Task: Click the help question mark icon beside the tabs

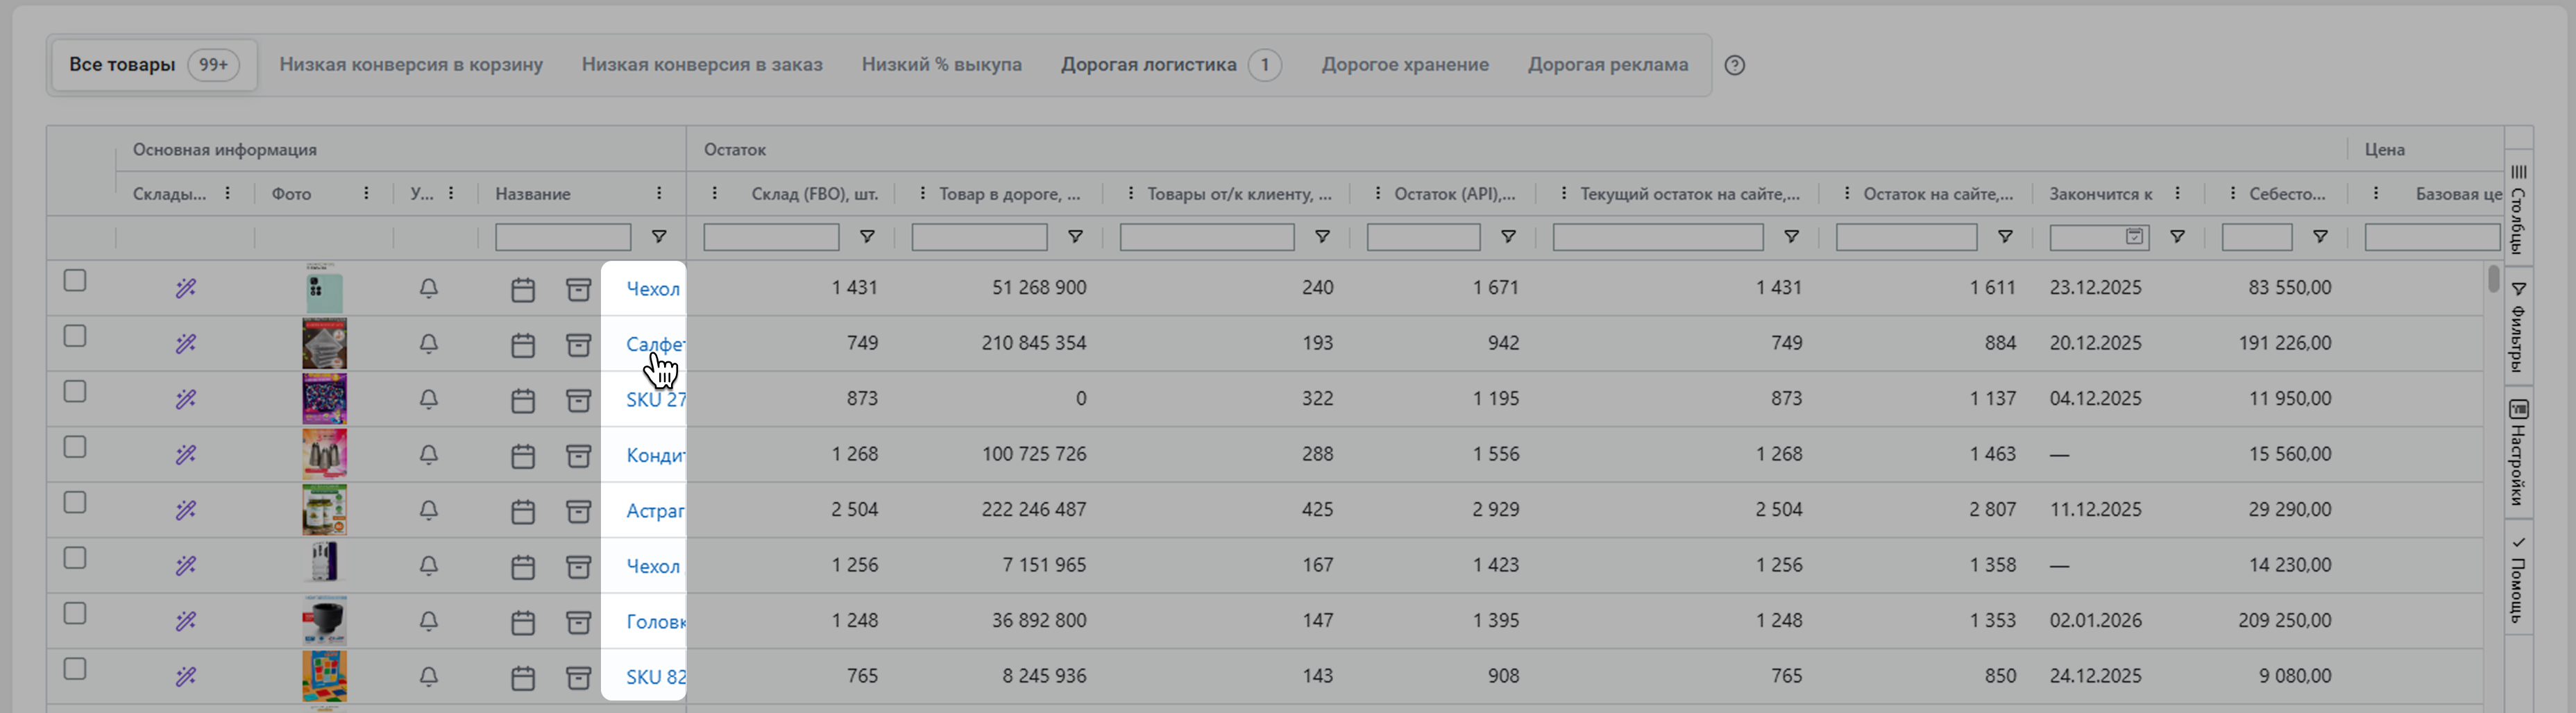Action: 1735,65
